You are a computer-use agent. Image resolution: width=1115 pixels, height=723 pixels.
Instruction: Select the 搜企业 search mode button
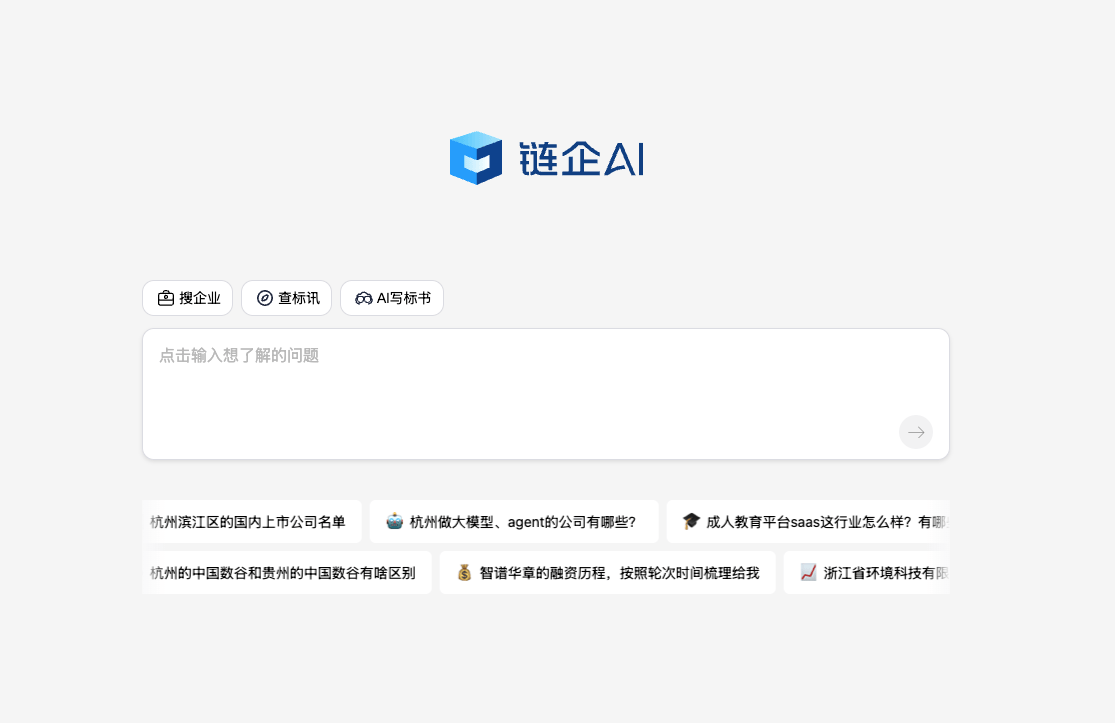[x=188, y=298]
